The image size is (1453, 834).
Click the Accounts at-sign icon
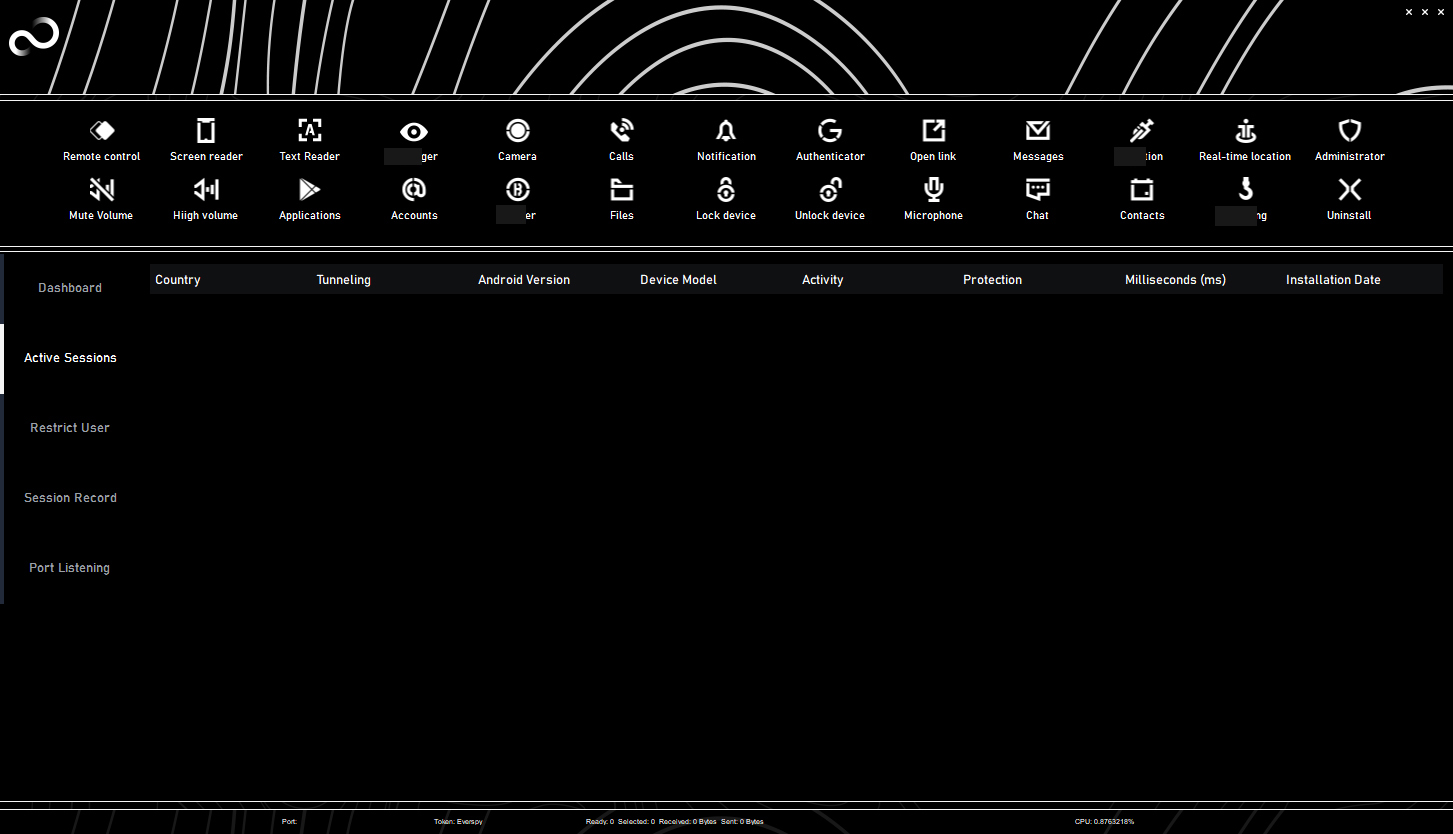pos(414,190)
